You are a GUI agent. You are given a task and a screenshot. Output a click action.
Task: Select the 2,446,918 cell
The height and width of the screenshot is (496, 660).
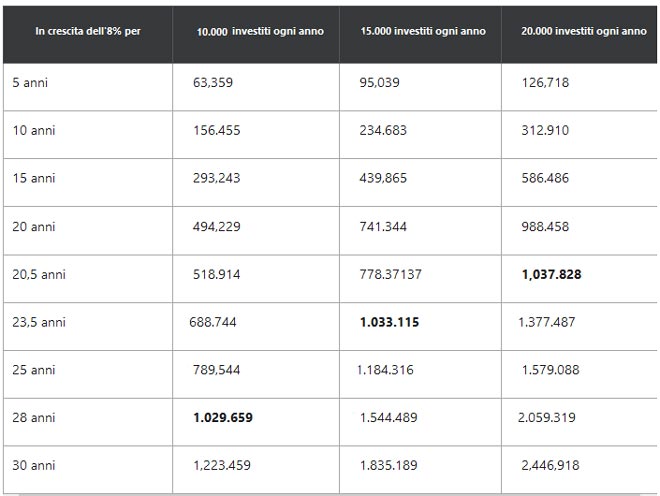550,465
